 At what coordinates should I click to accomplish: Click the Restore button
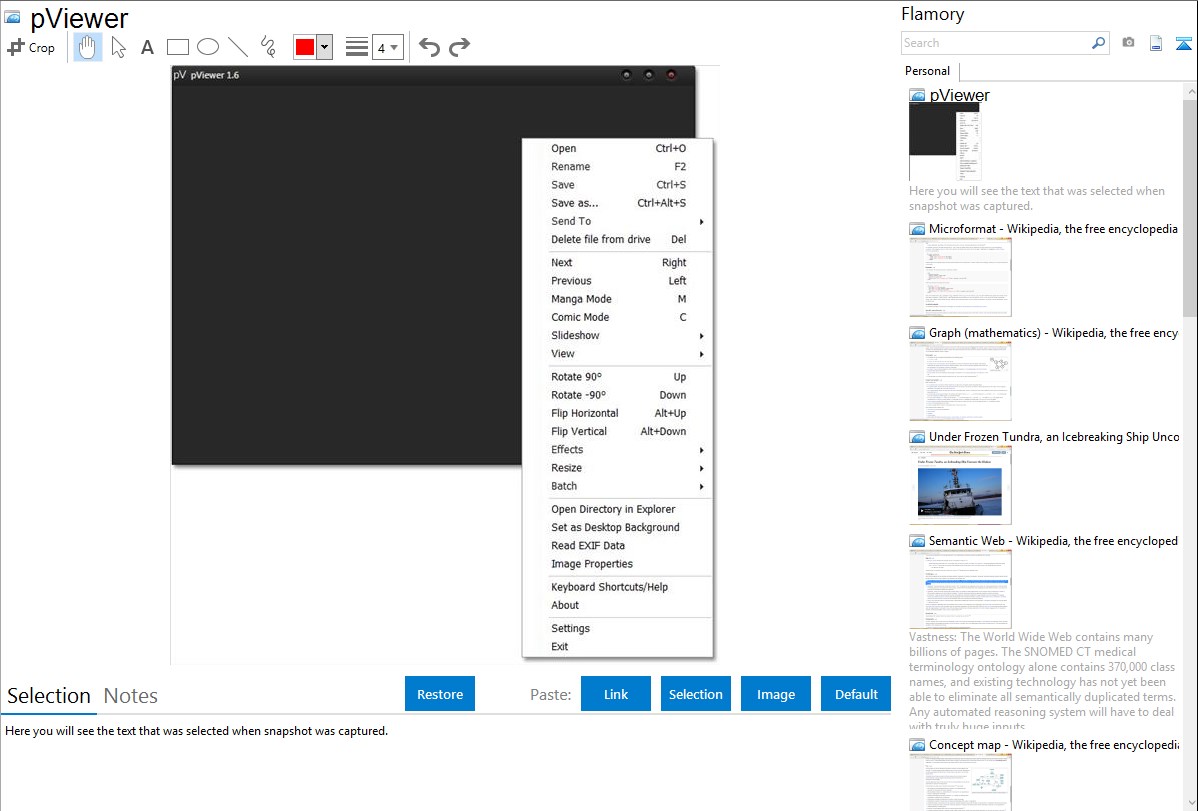point(440,694)
